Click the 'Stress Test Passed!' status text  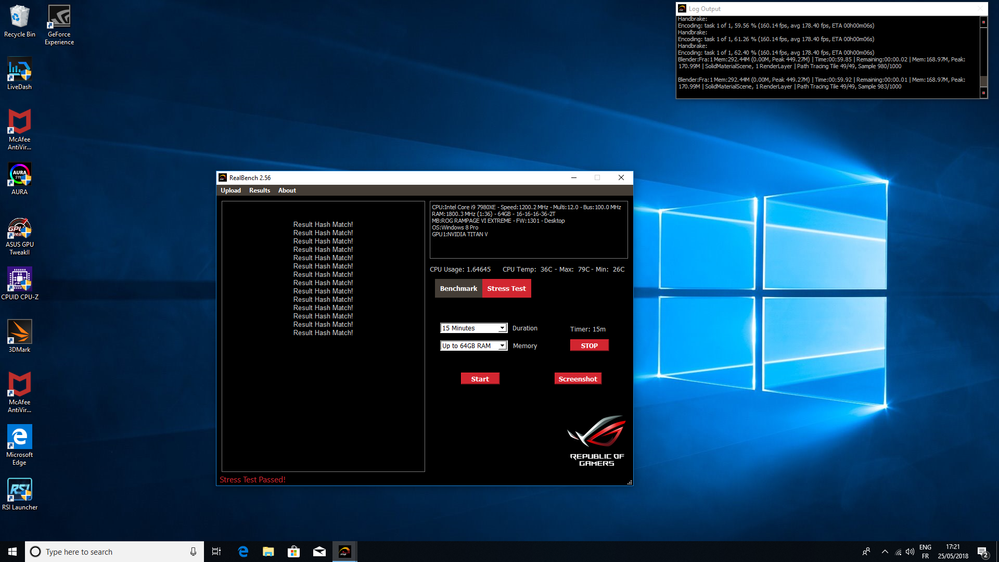click(252, 480)
